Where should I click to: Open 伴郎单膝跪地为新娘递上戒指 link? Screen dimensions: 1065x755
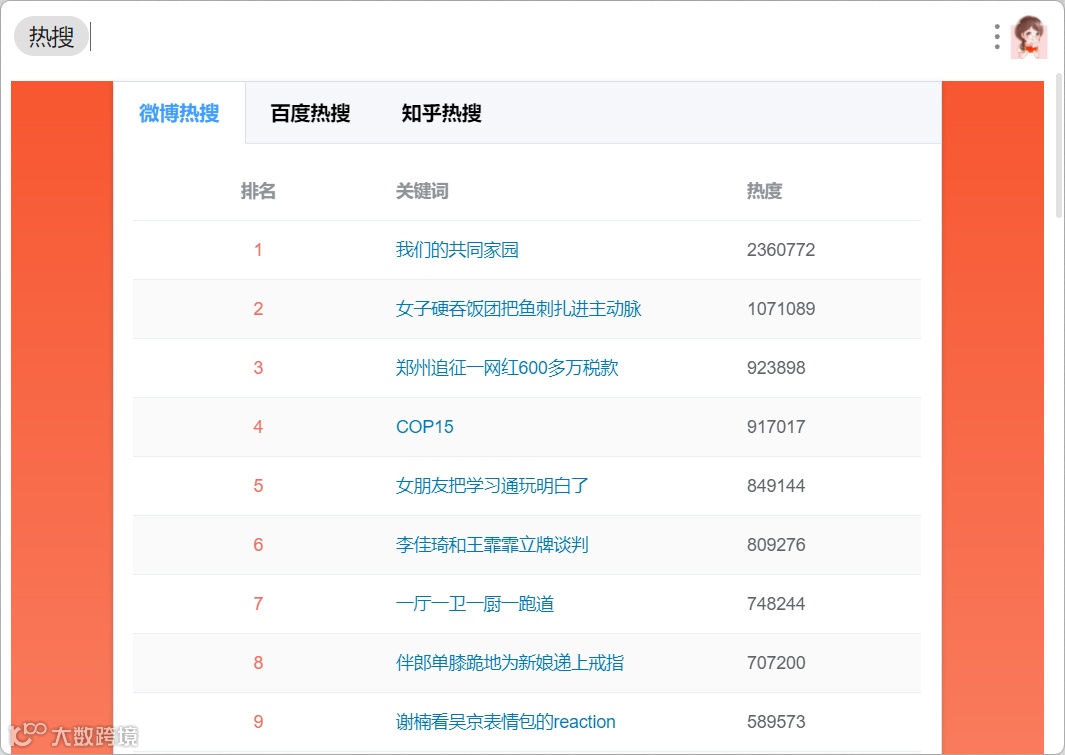509,663
